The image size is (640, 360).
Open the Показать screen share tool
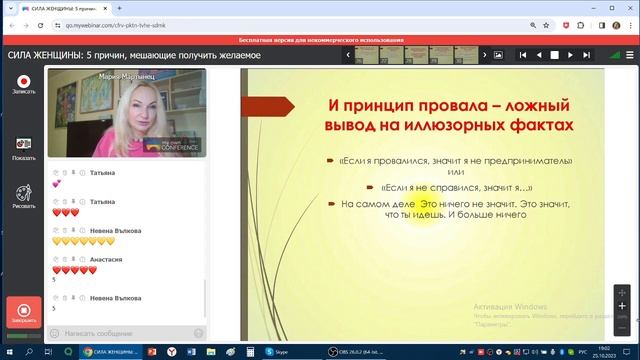[x=24, y=144]
